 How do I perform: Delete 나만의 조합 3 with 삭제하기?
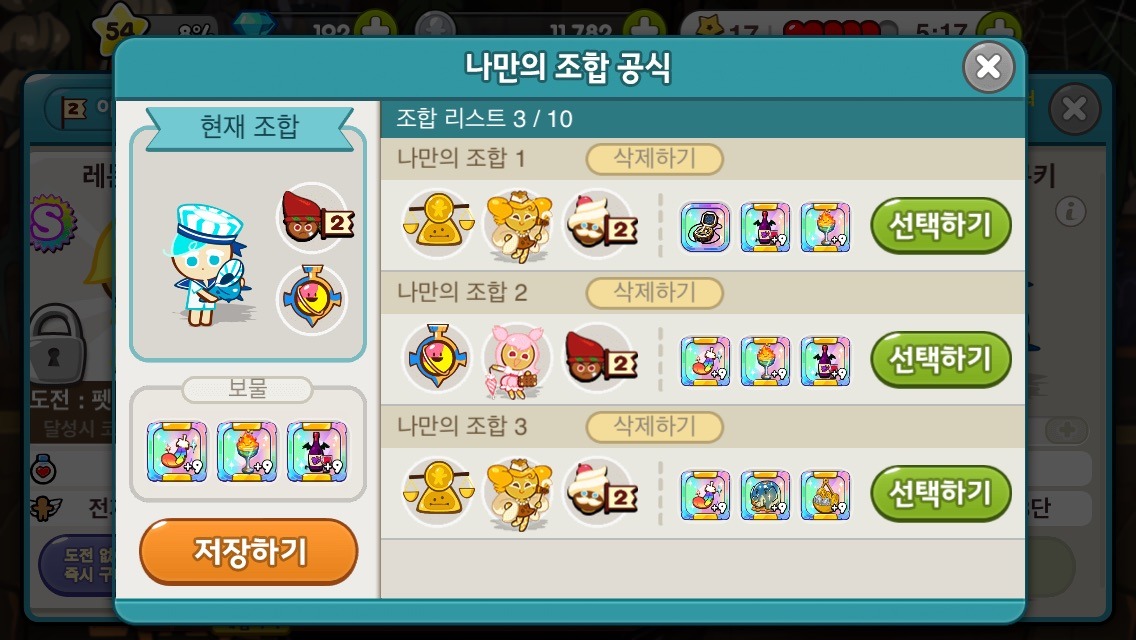tap(654, 427)
